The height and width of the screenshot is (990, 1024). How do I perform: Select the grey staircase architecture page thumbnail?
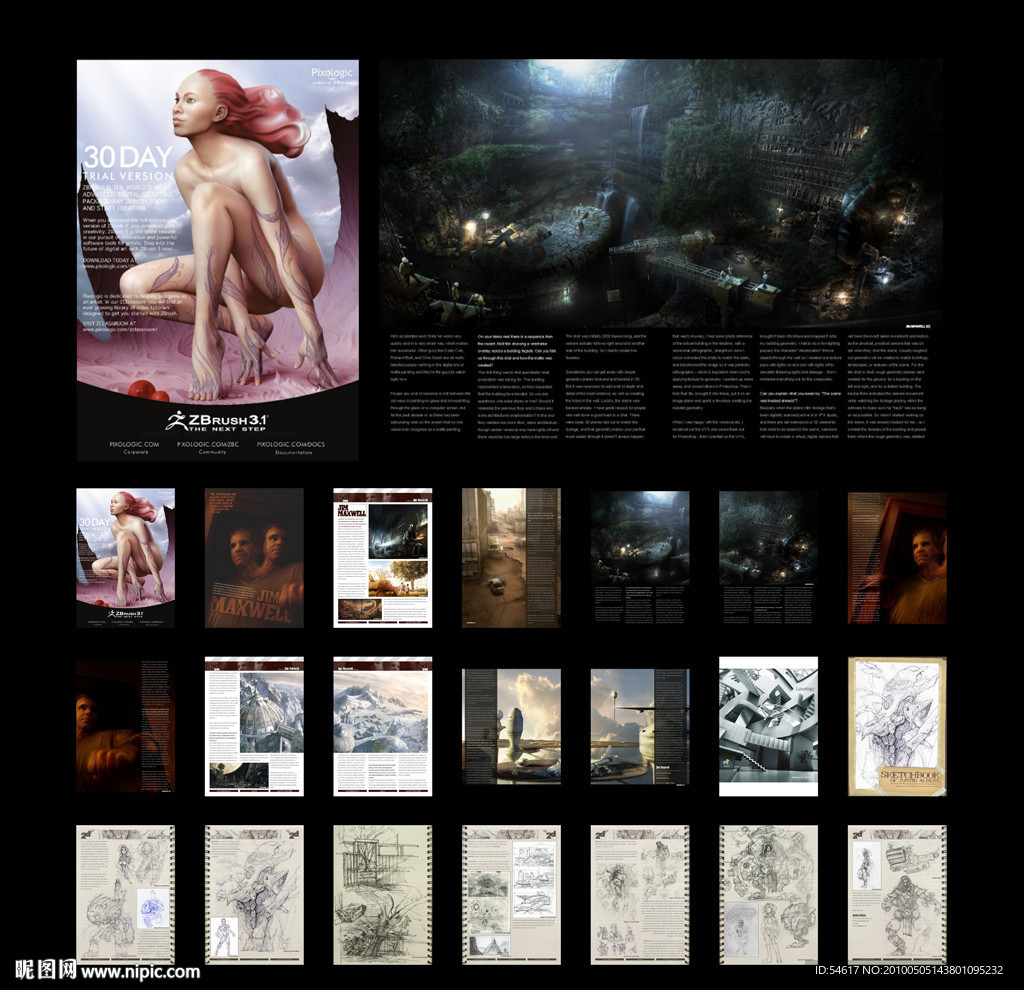coord(769,726)
